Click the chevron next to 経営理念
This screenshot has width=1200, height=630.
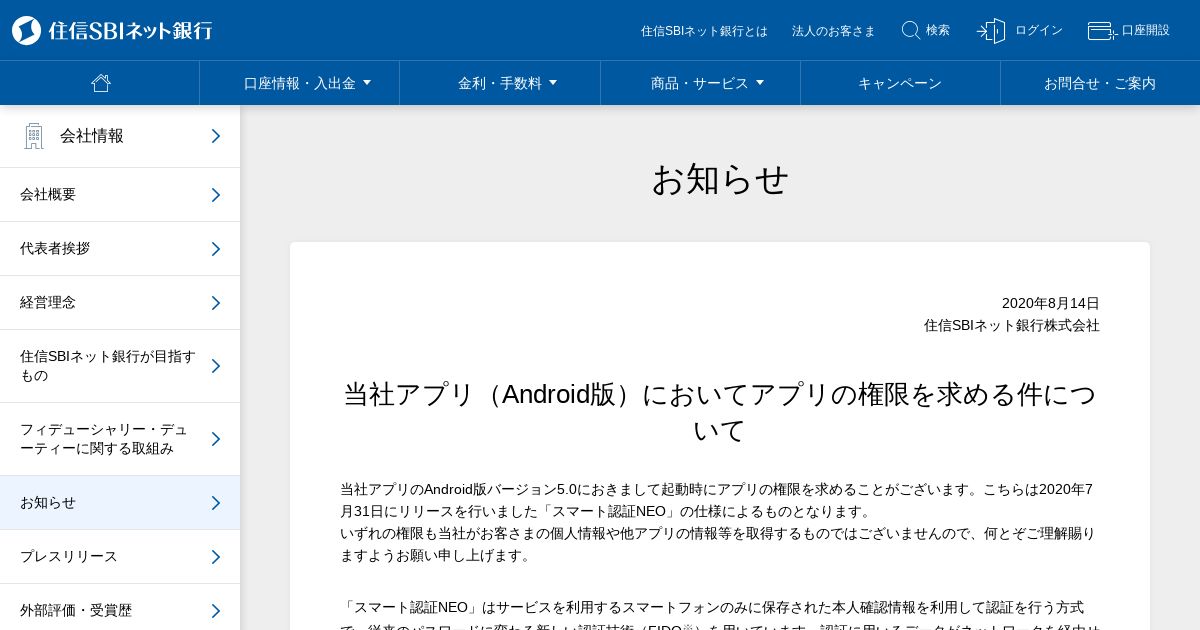click(216, 303)
